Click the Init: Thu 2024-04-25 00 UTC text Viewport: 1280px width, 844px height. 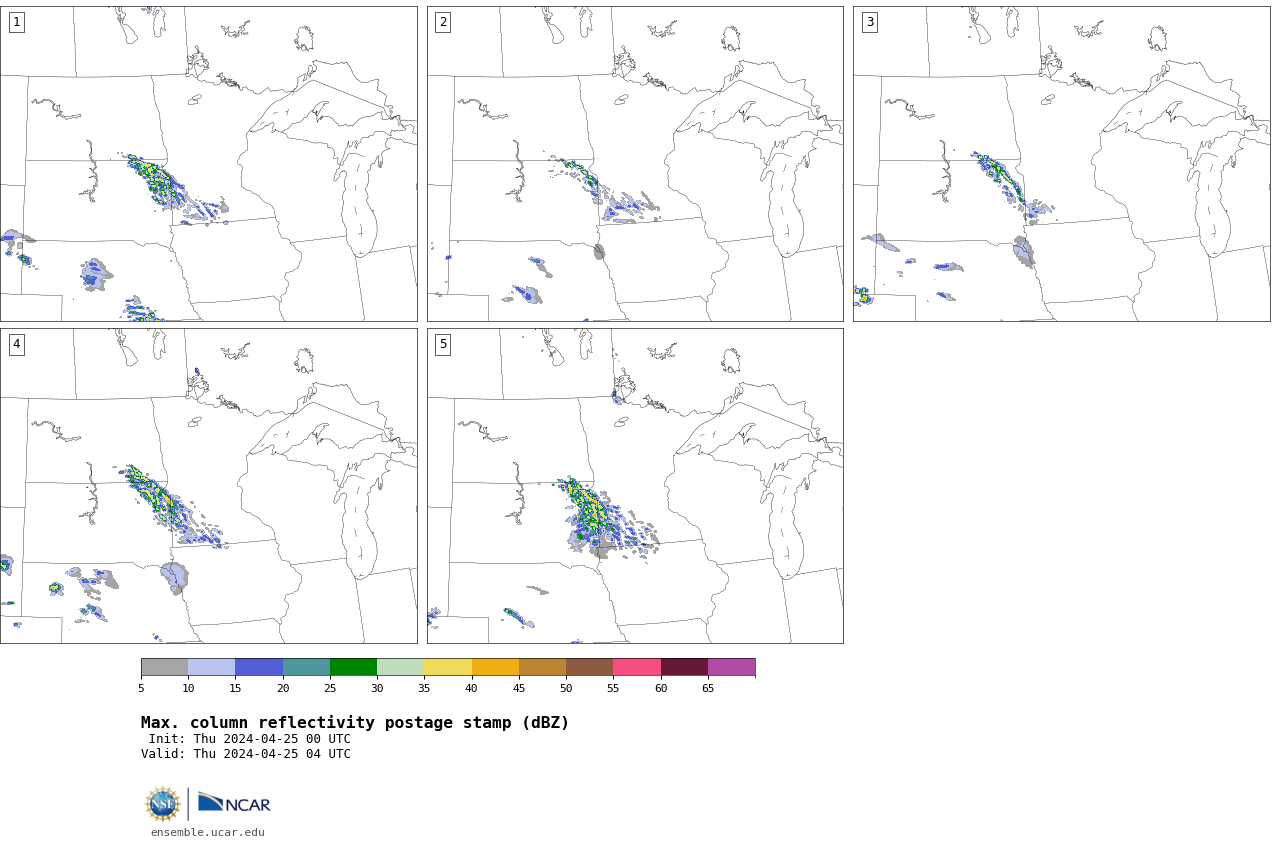click(x=250, y=739)
